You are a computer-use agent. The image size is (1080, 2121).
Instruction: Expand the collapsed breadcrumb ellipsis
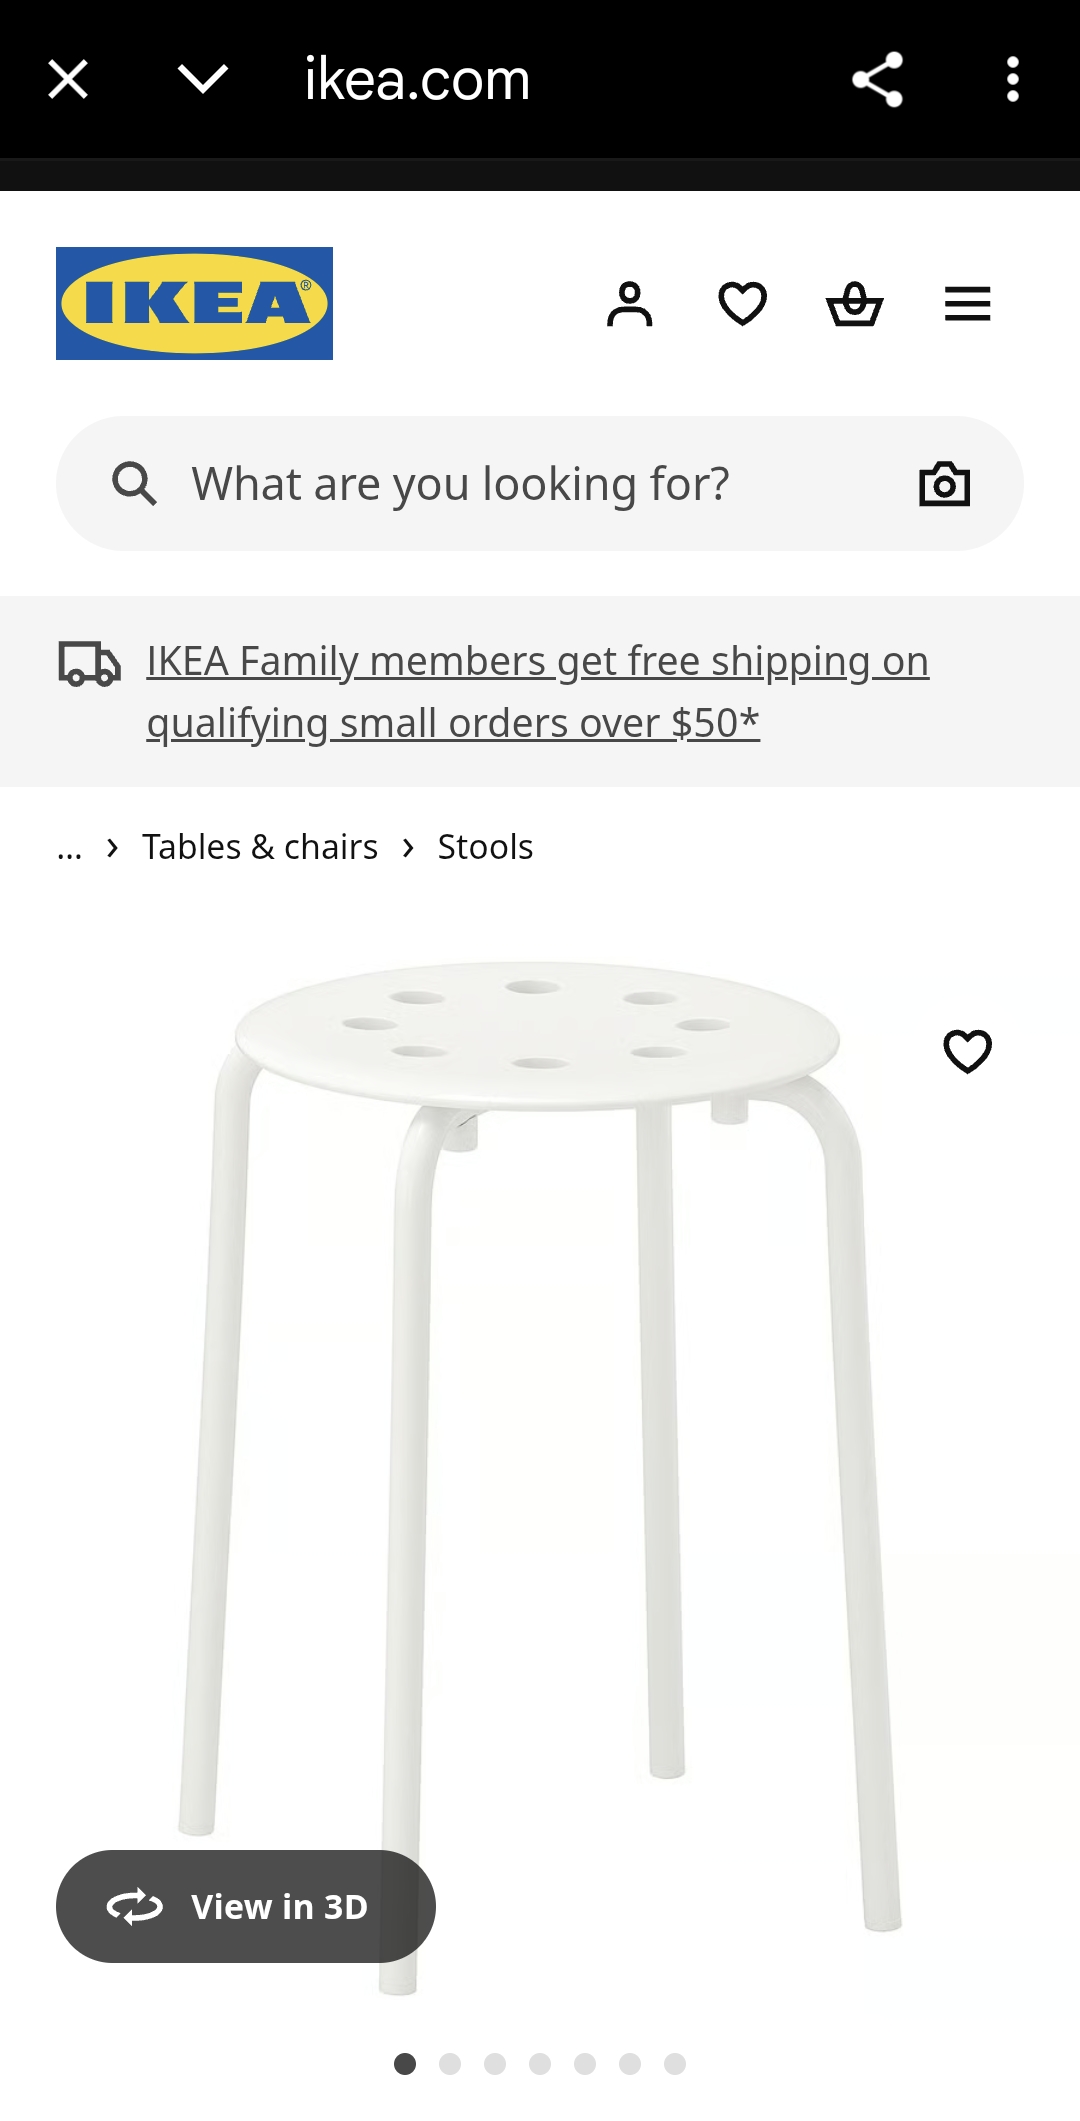(x=69, y=848)
